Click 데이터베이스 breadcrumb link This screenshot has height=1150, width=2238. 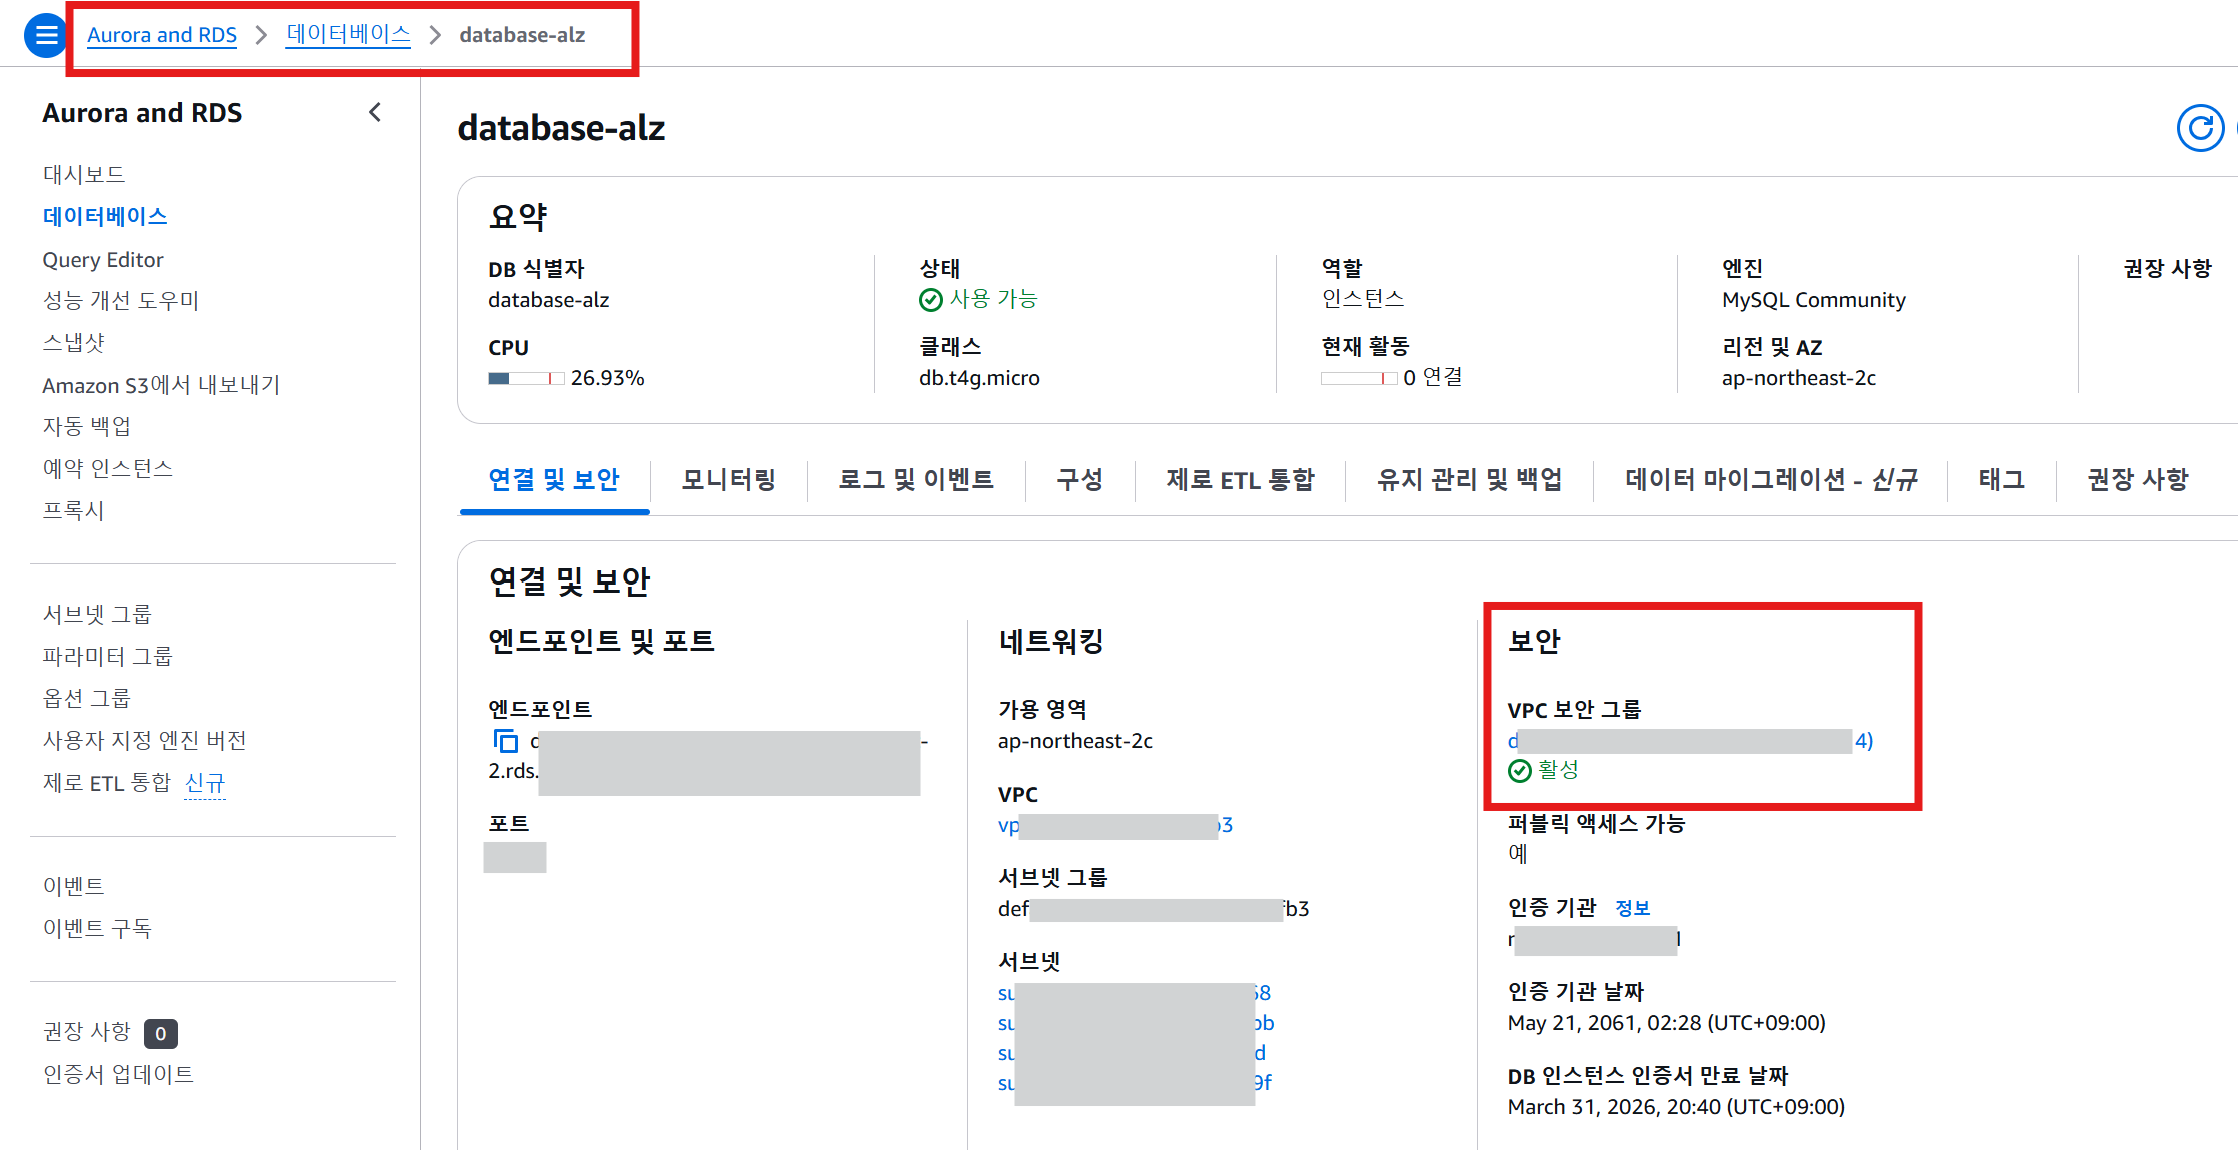click(348, 35)
